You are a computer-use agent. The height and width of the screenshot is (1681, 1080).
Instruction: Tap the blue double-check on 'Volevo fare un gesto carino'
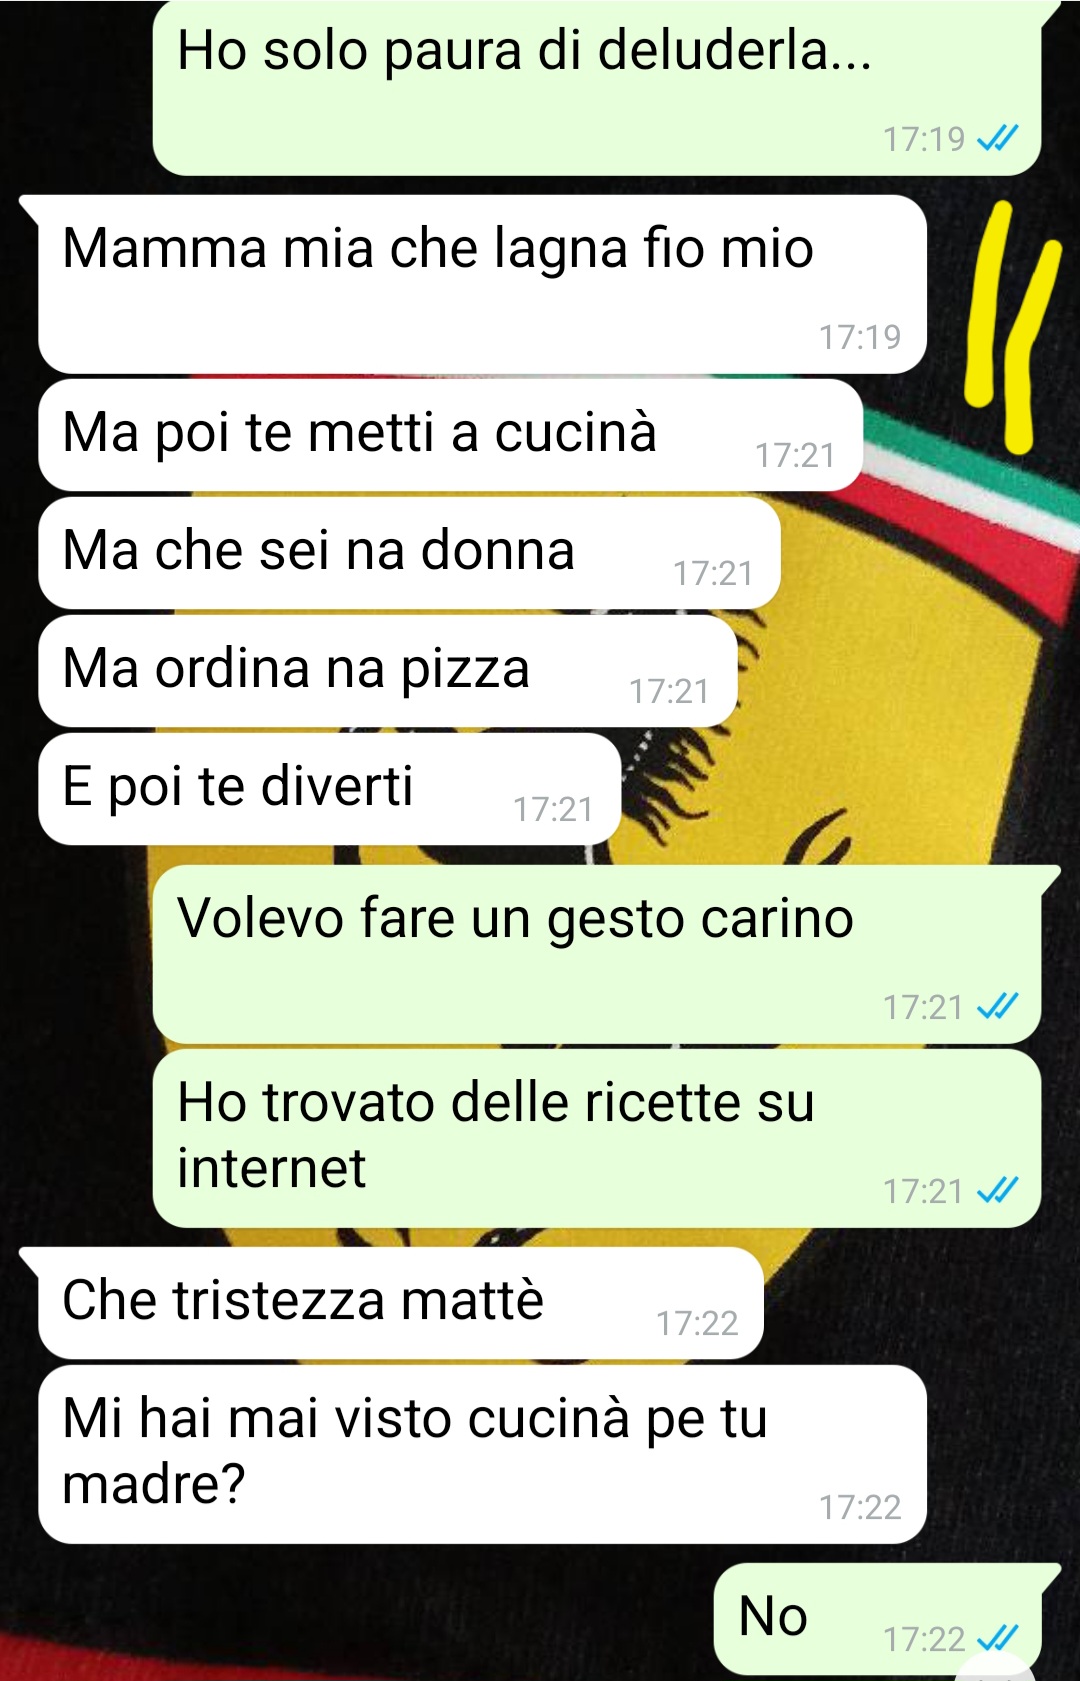997,1006
